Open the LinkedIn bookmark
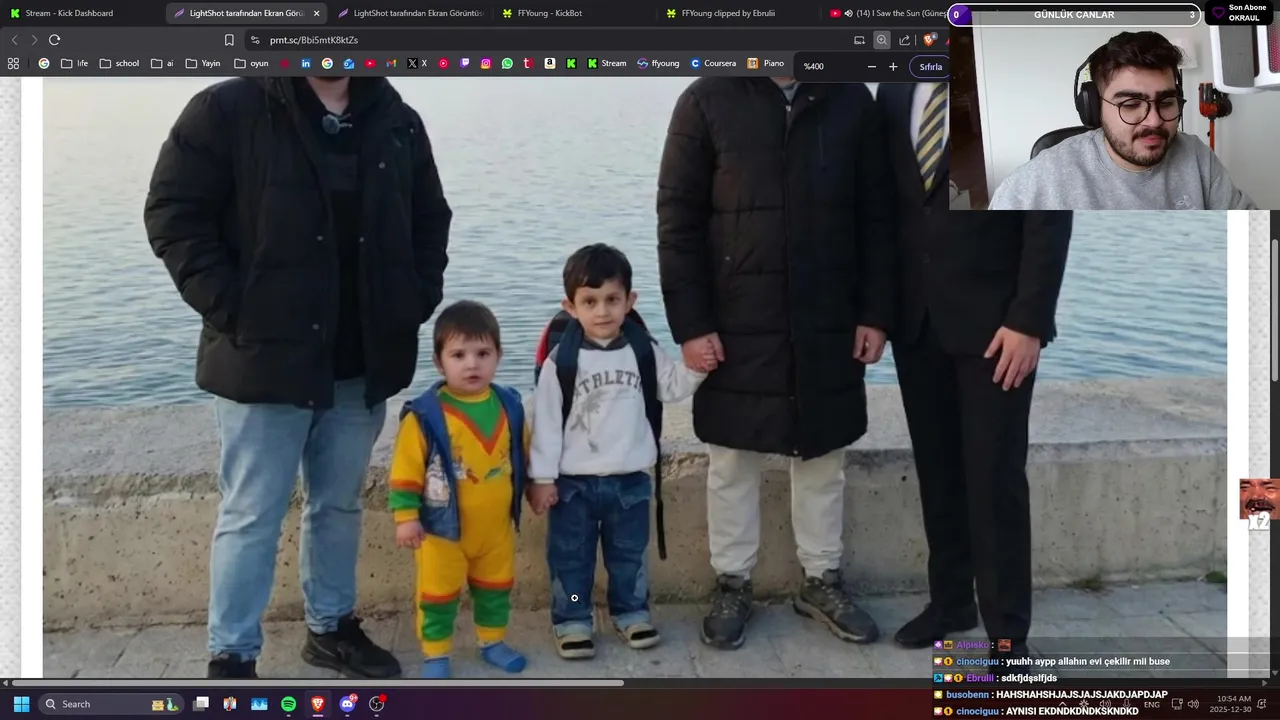The width and height of the screenshot is (1280, 720). coord(306,63)
